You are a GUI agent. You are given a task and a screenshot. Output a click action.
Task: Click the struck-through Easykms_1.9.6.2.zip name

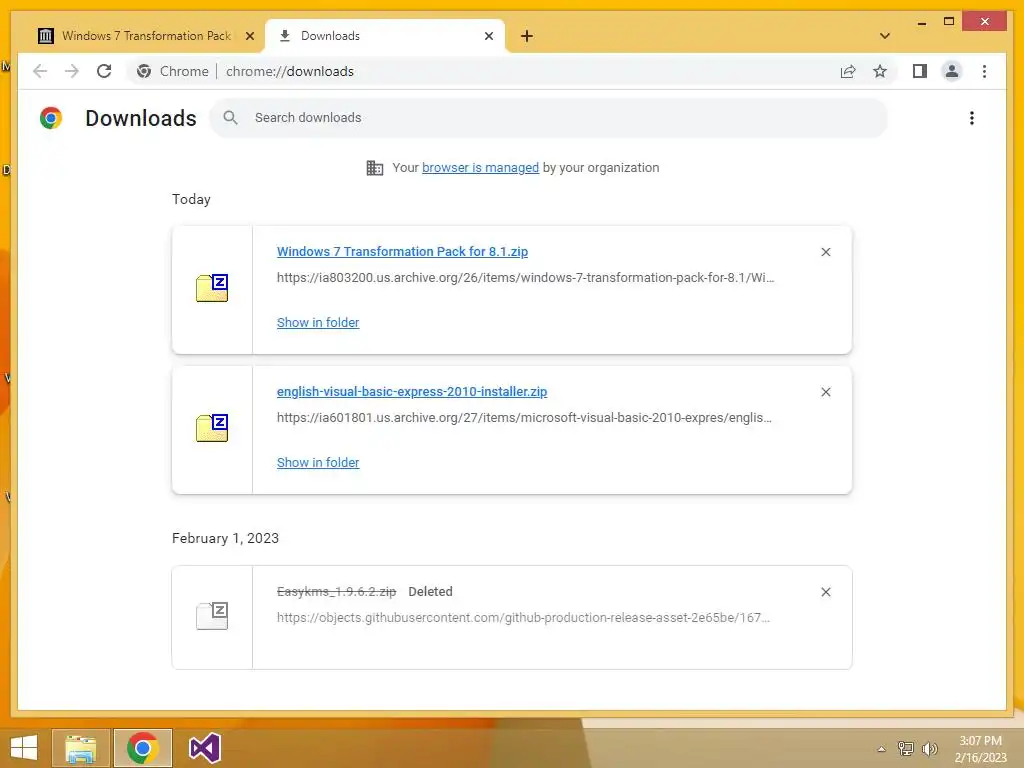coord(336,591)
